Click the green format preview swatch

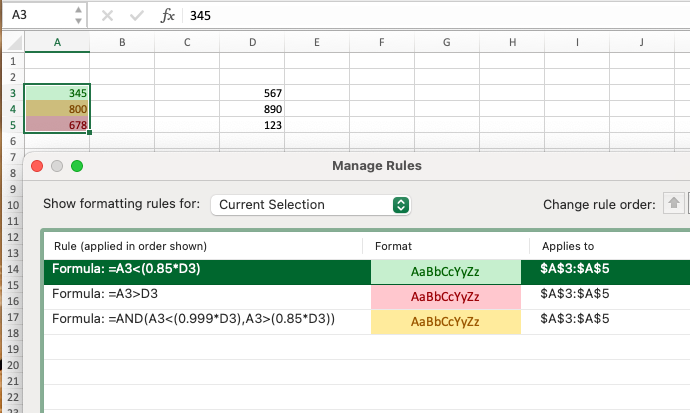pos(446,272)
